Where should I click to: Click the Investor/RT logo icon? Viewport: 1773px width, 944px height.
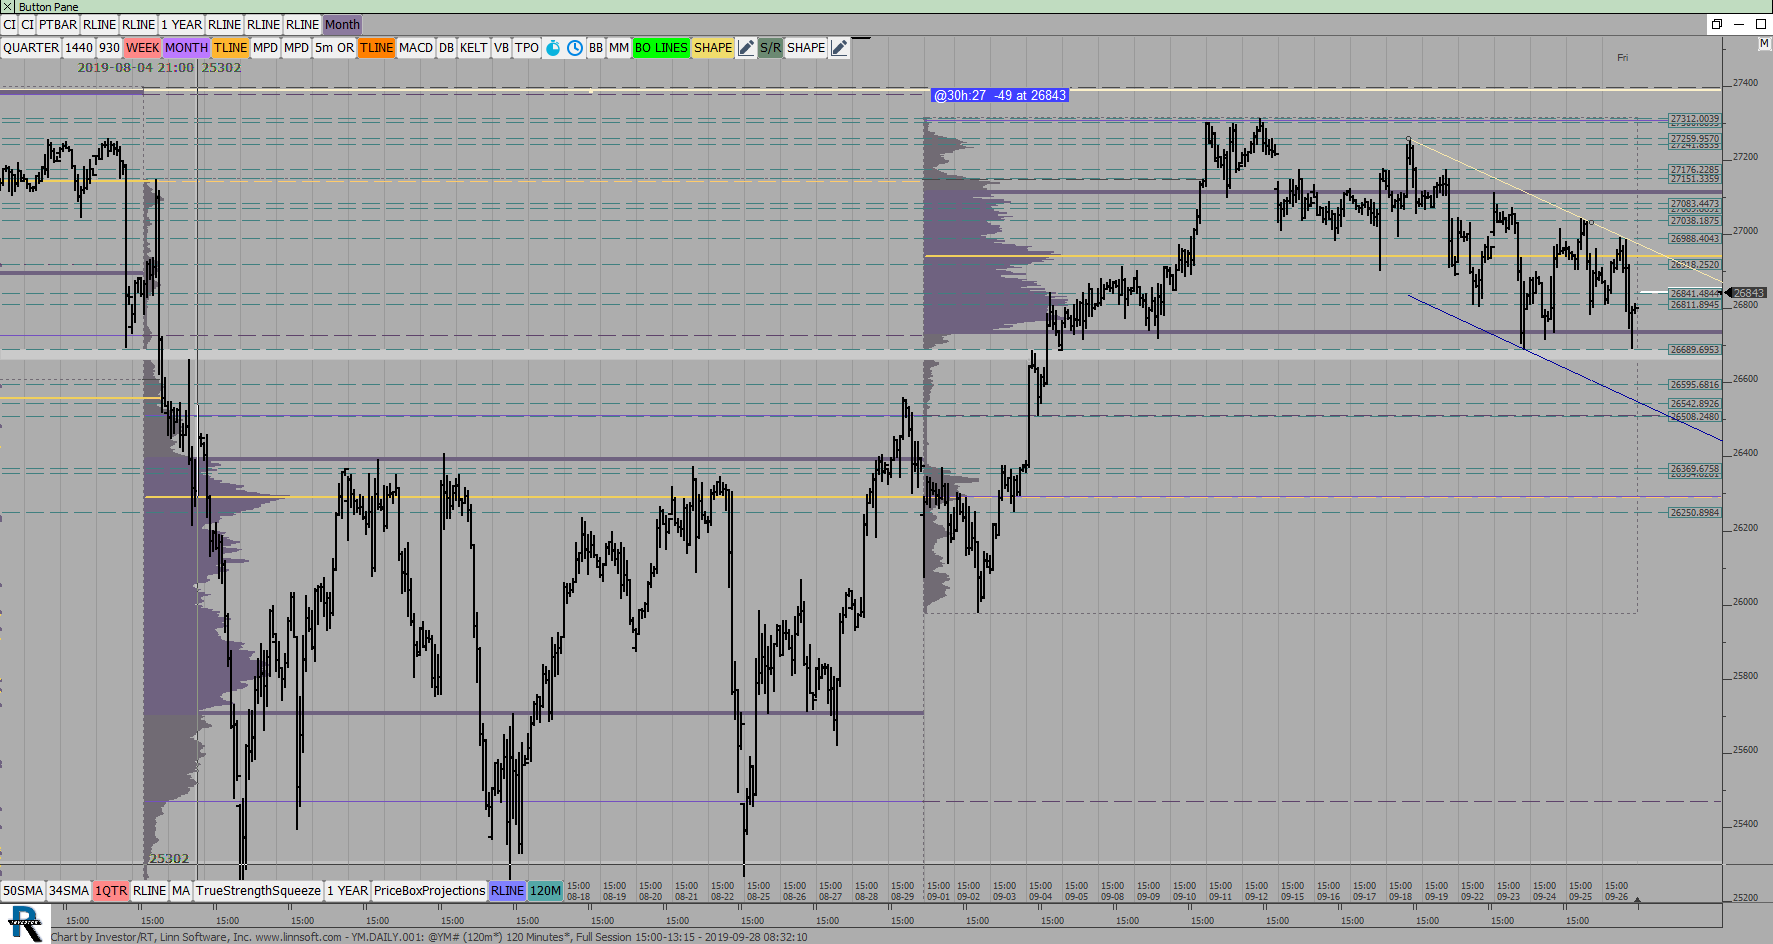pyautogui.click(x=24, y=924)
